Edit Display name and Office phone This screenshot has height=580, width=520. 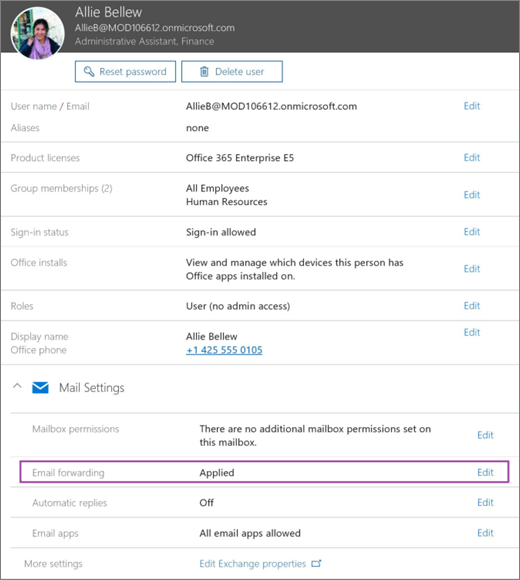[x=472, y=333]
